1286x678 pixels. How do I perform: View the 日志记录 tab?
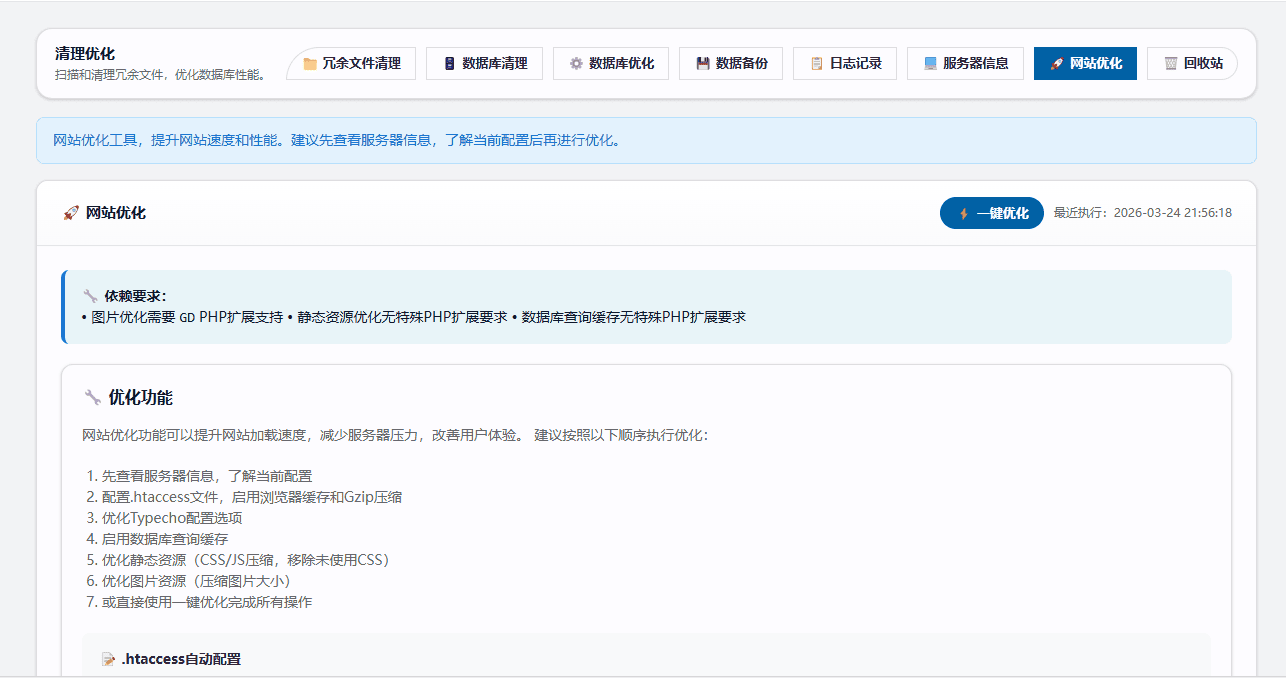[x=846, y=63]
